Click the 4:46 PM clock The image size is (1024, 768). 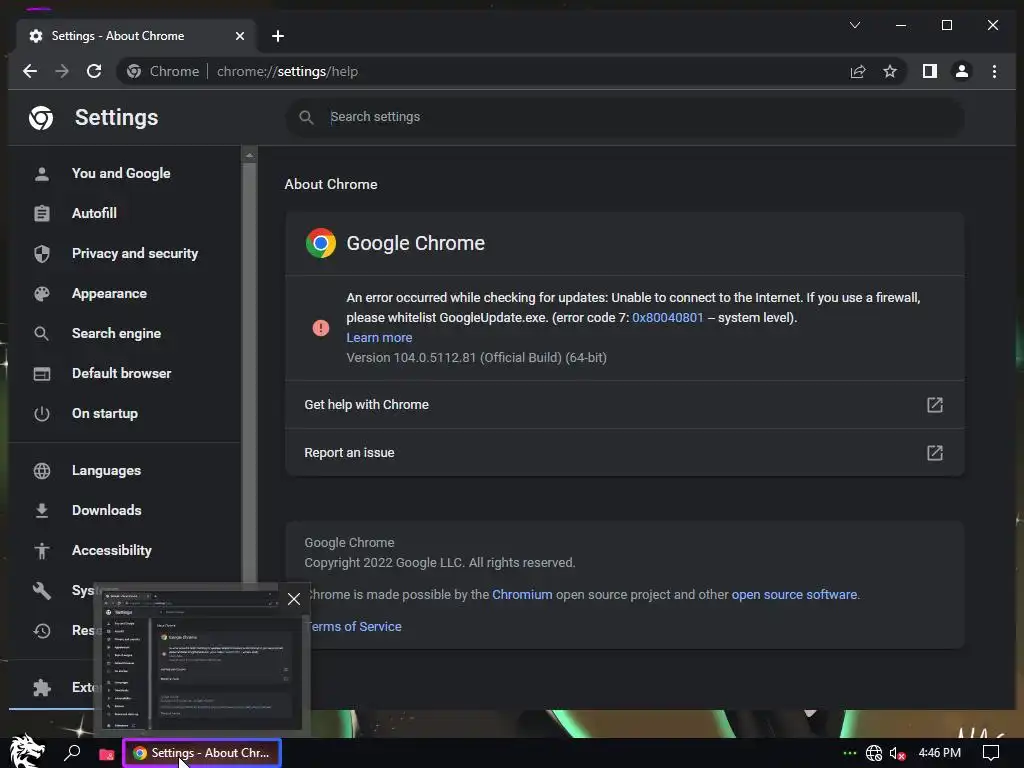tap(939, 753)
